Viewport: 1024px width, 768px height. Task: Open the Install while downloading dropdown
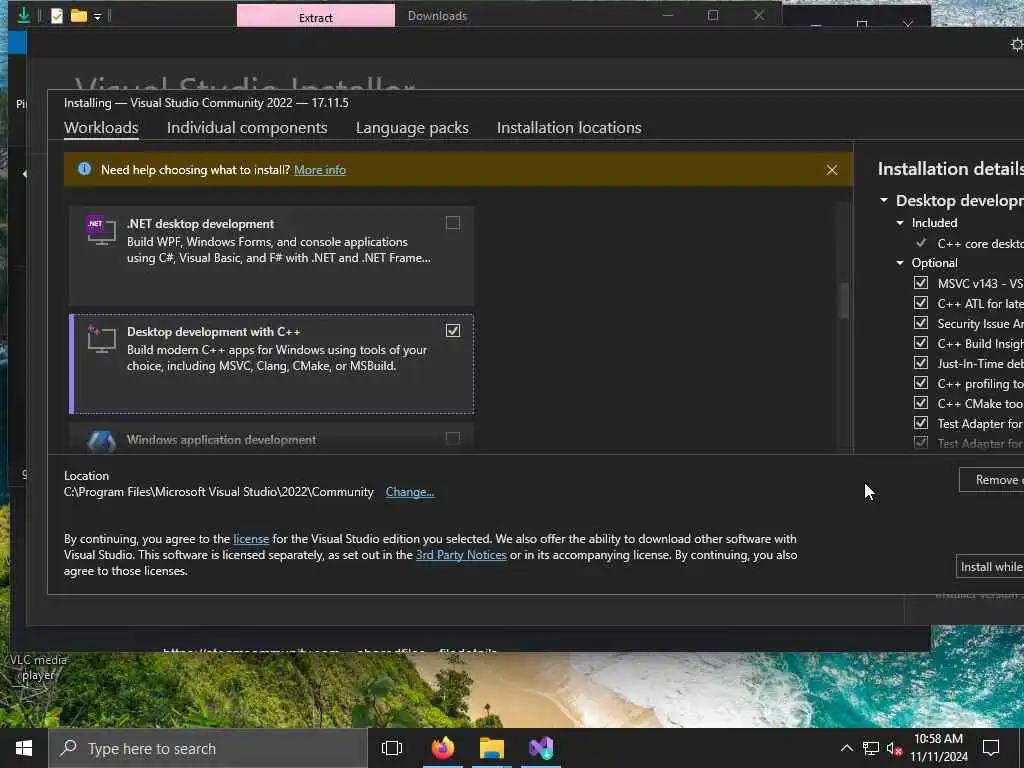(x=990, y=567)
